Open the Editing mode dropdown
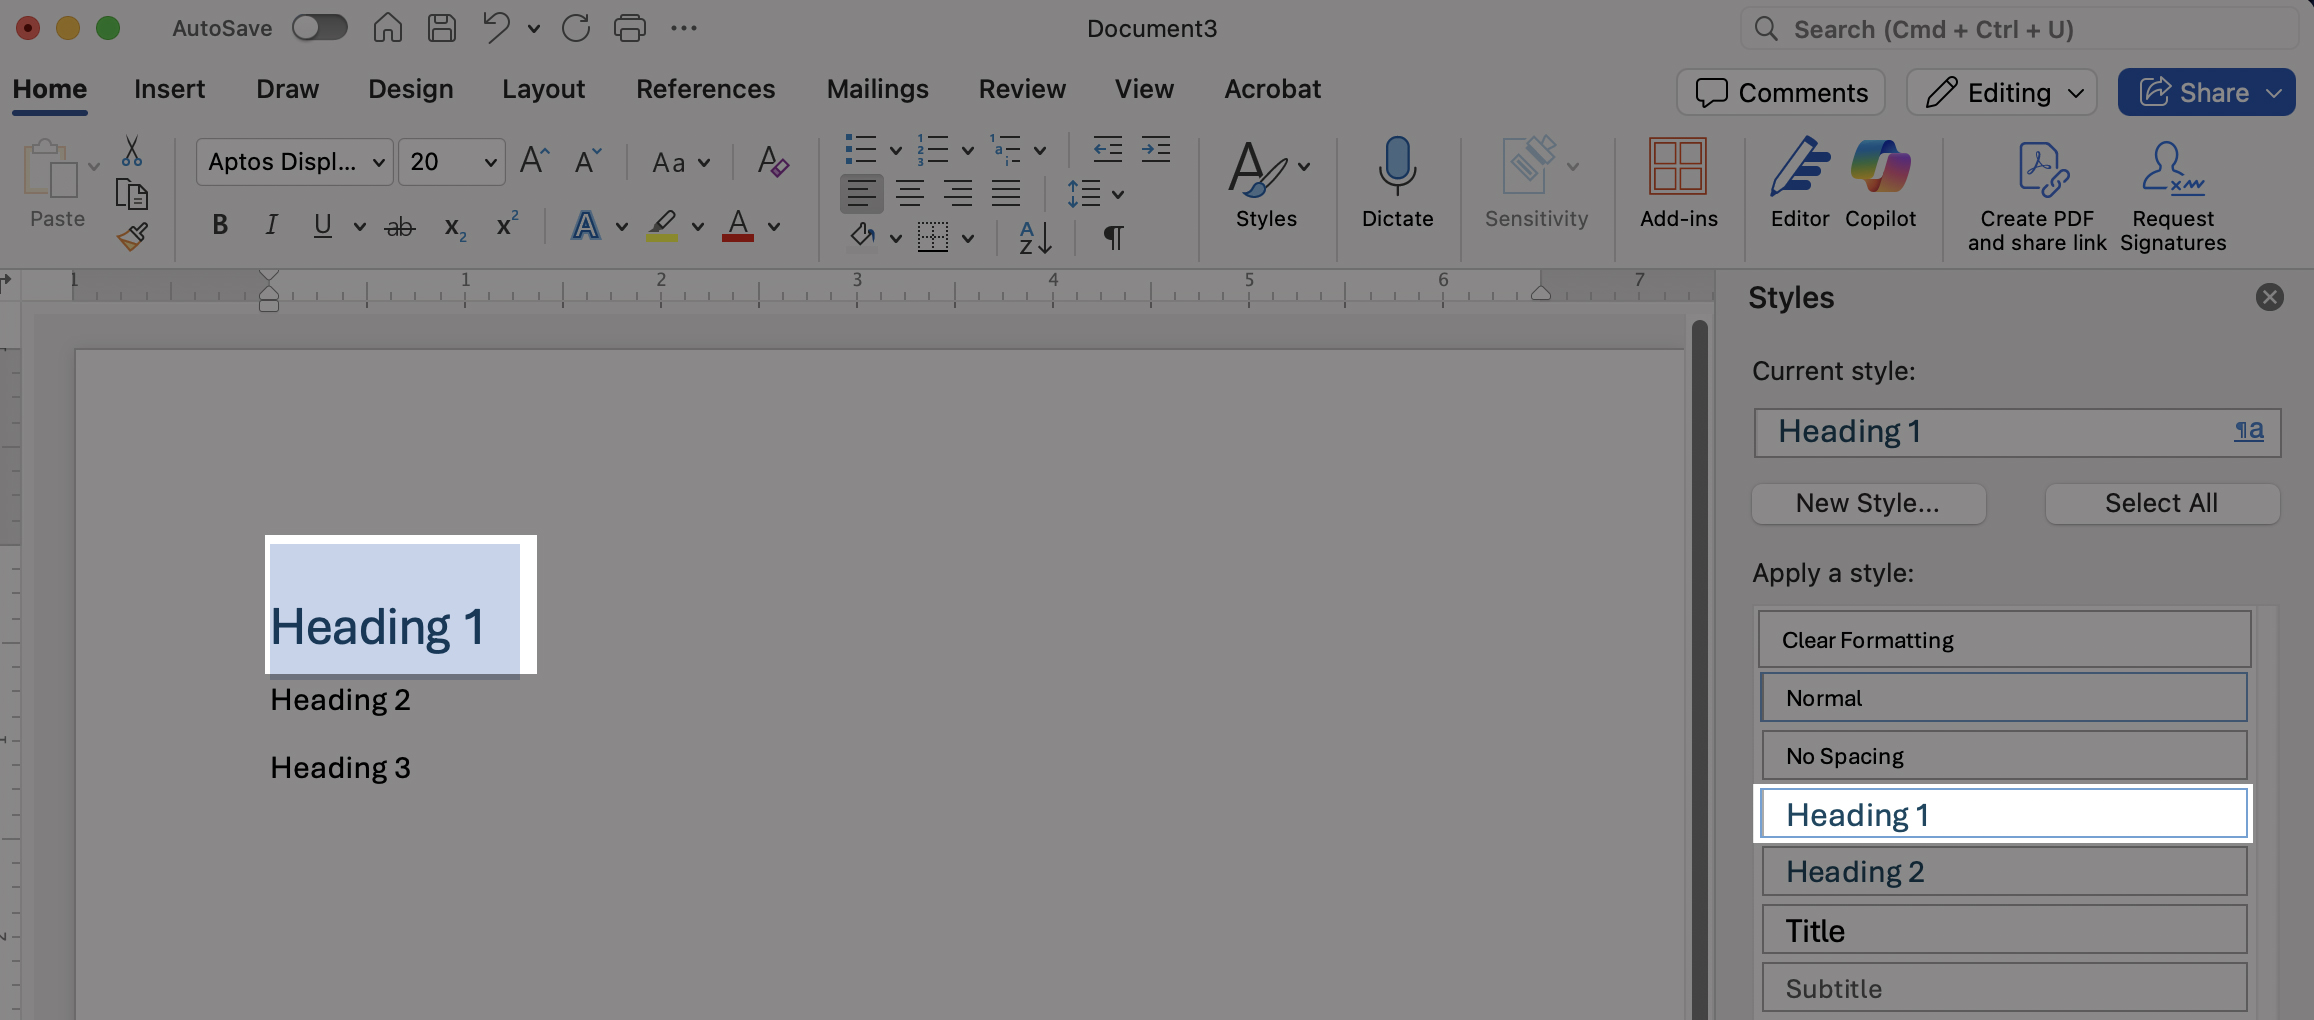2314x1020 pixels. click(x=2002, y=92)
